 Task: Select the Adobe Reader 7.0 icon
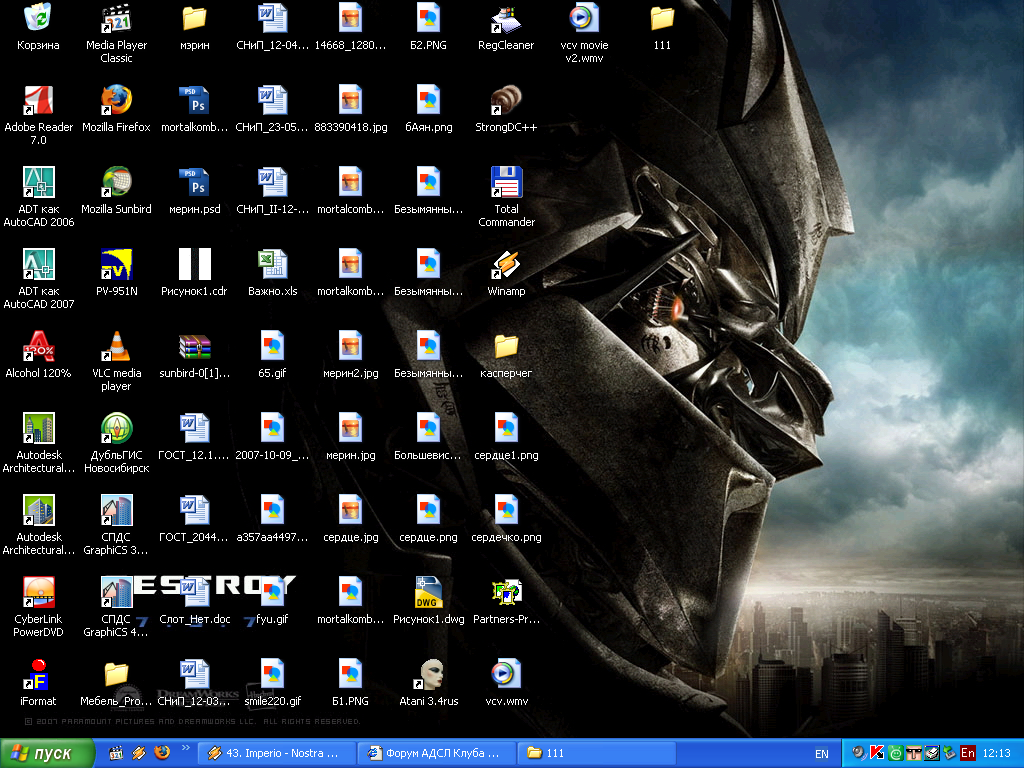click(x=38, y=100)
